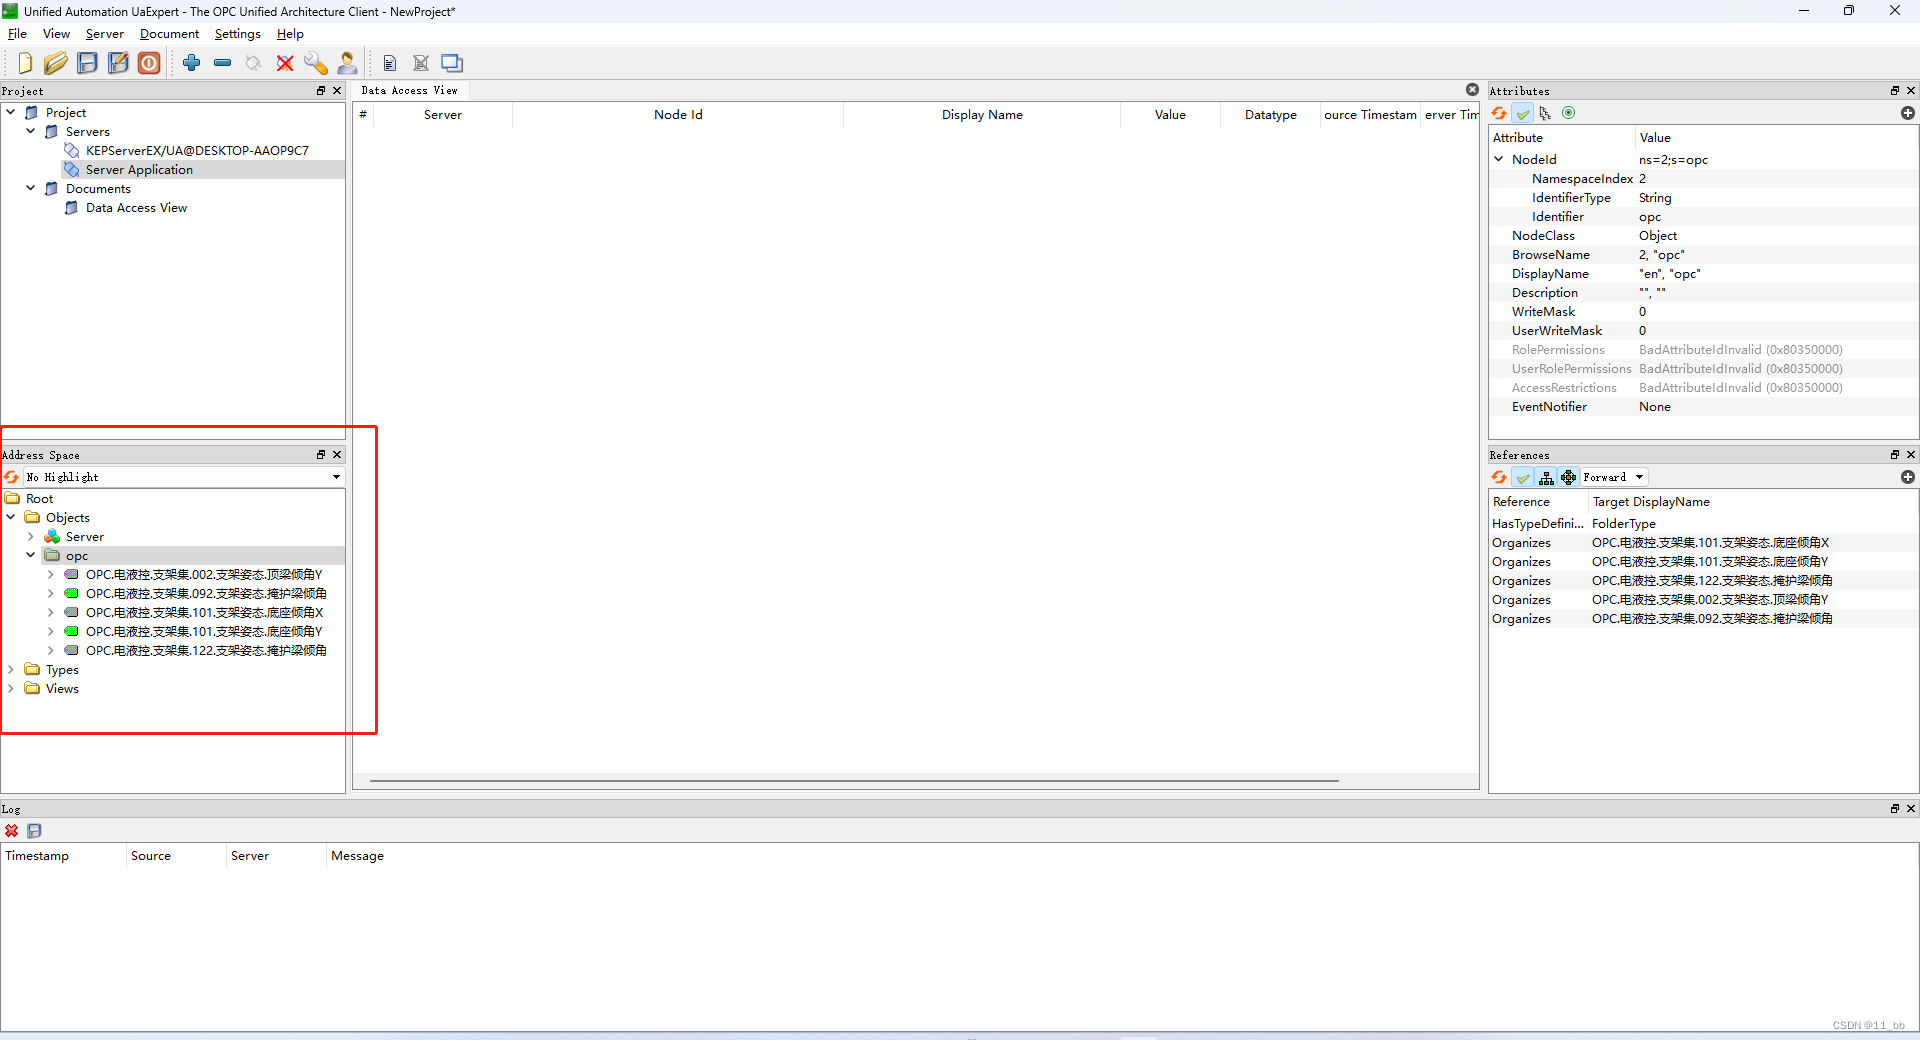The width and height of the screenshot is (1920, 1040).
Task: Disconnect server with red X icon
Action: tap(285, 63)
